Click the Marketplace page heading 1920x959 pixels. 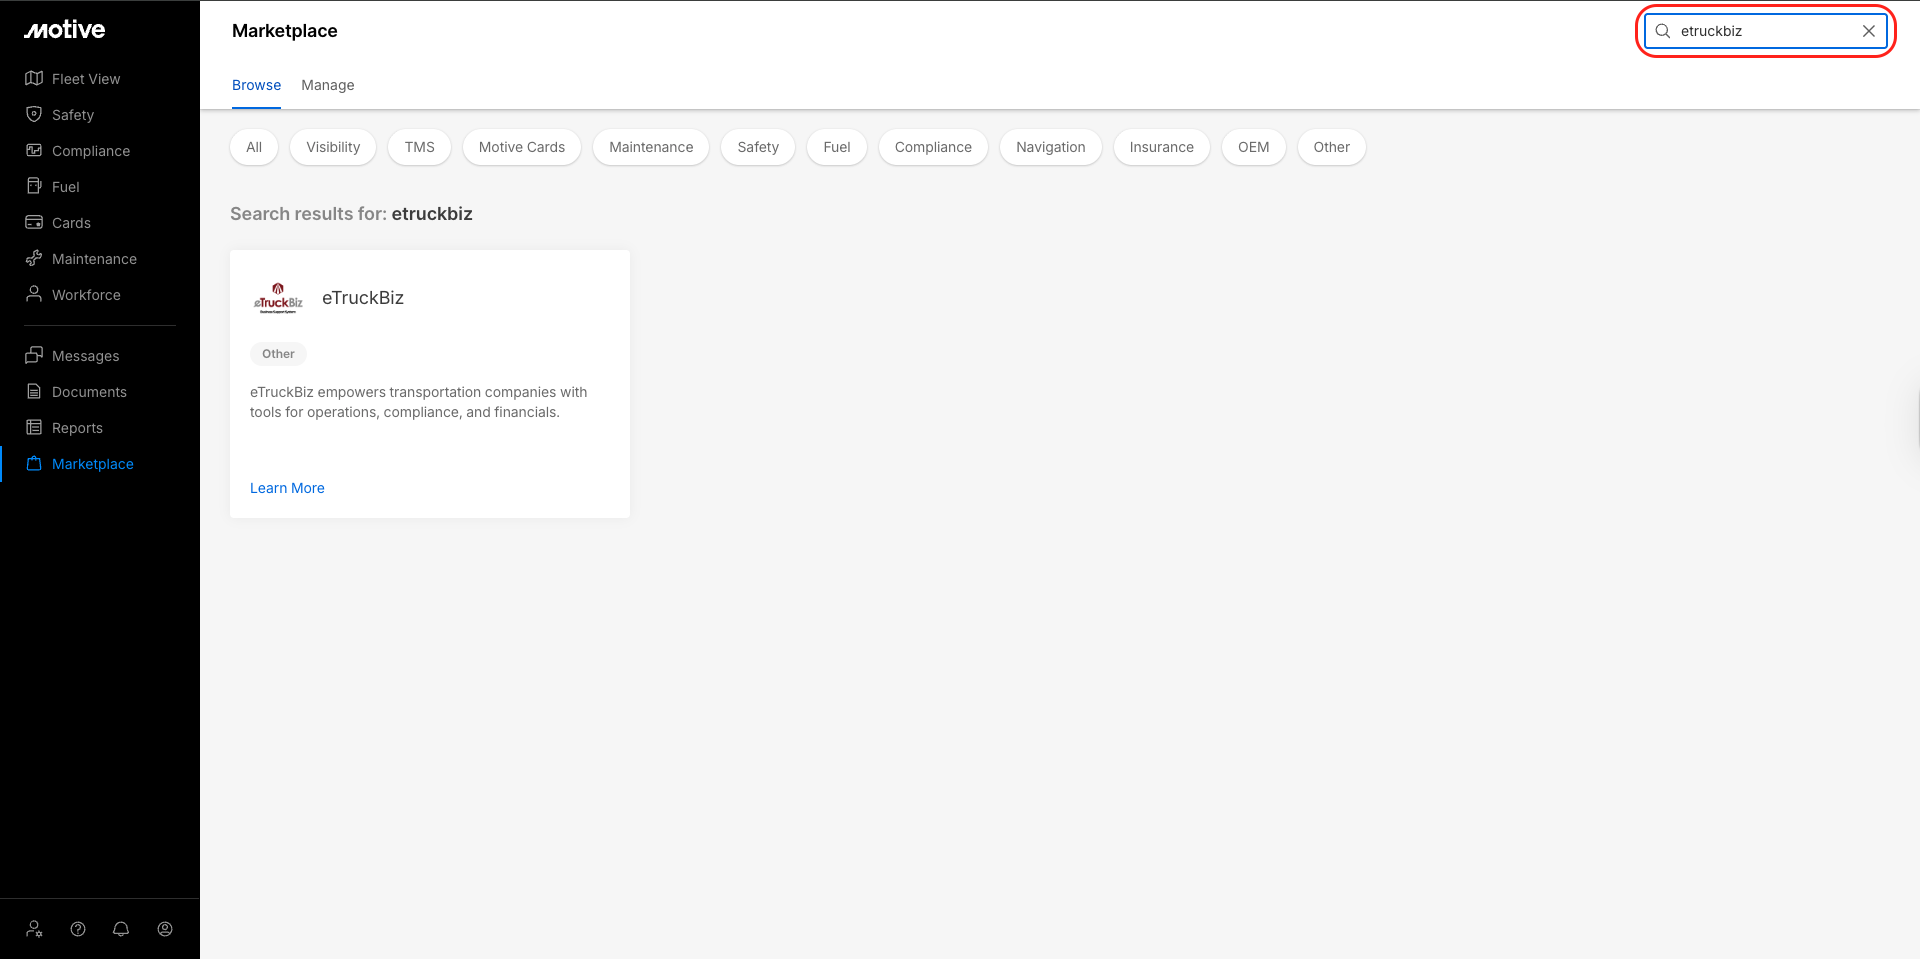tap(285, 31)
